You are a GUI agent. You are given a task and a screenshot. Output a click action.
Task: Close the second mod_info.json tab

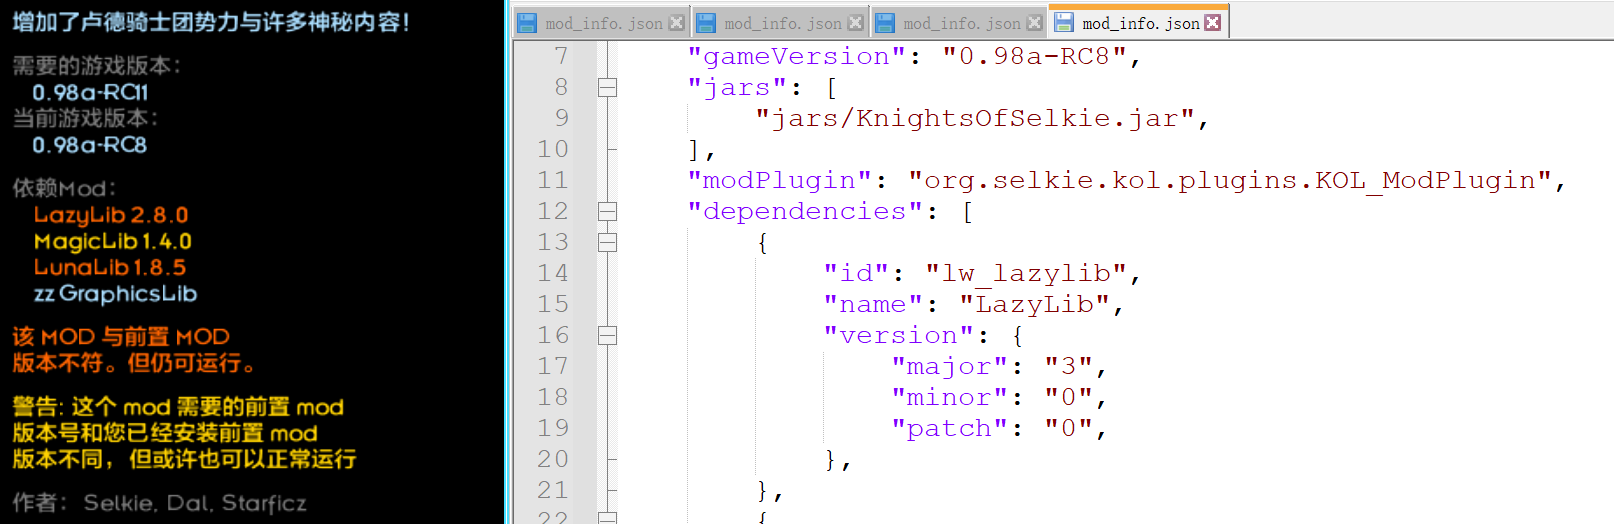point(855,23)
